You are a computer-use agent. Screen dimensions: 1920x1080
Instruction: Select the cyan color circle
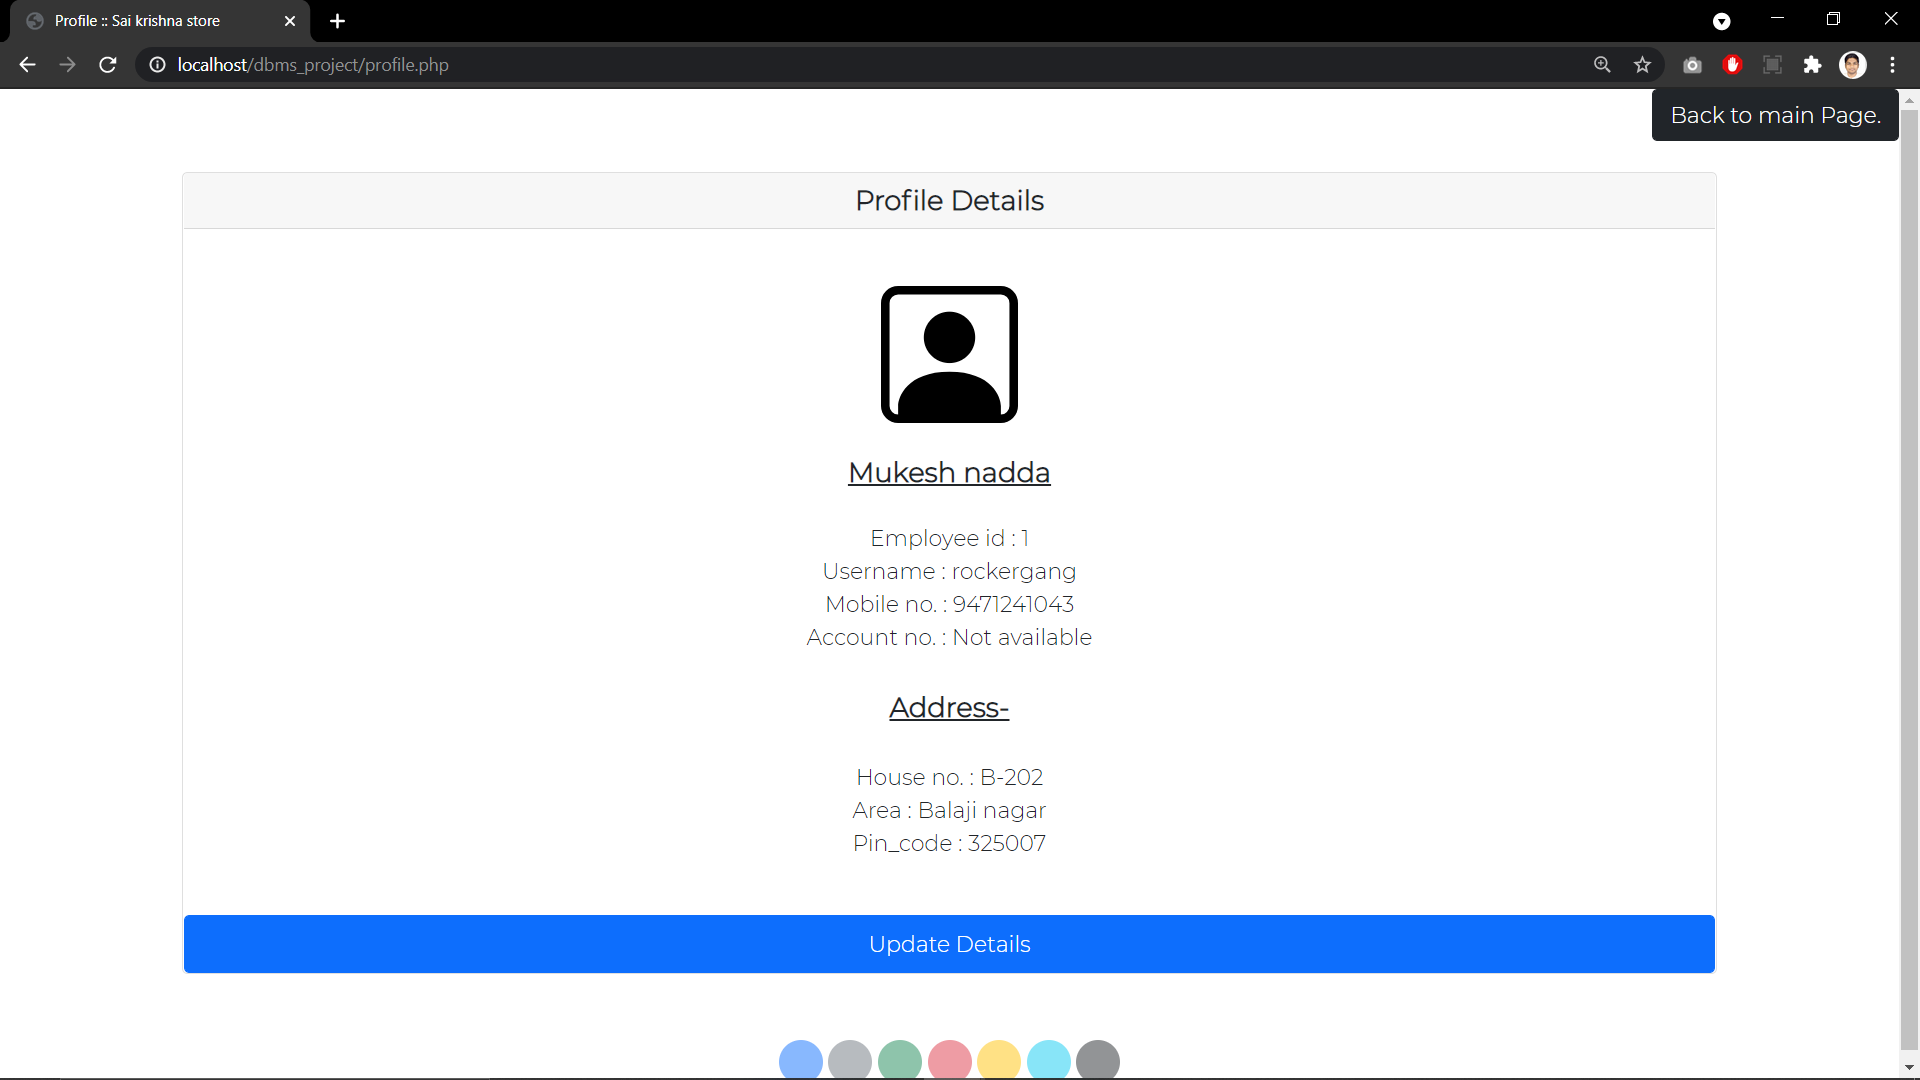click(1048, 1060)
